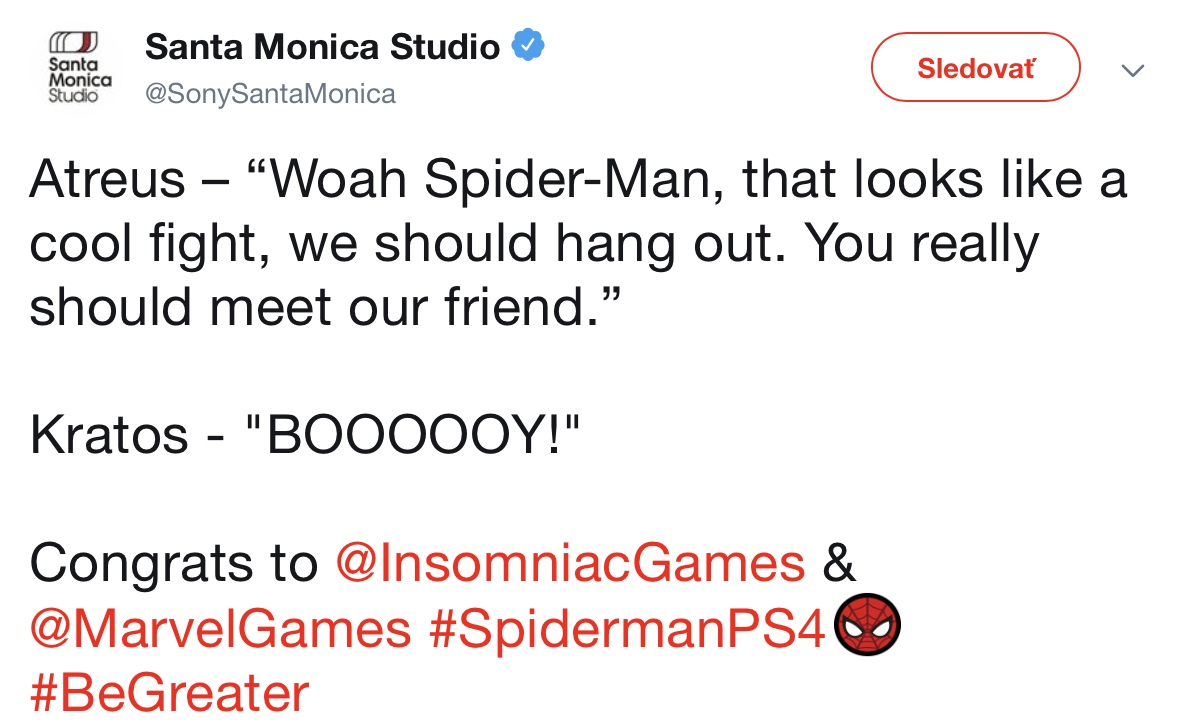Click the word "Kratos" in the tweet
1189x726 pixels.
109,435
